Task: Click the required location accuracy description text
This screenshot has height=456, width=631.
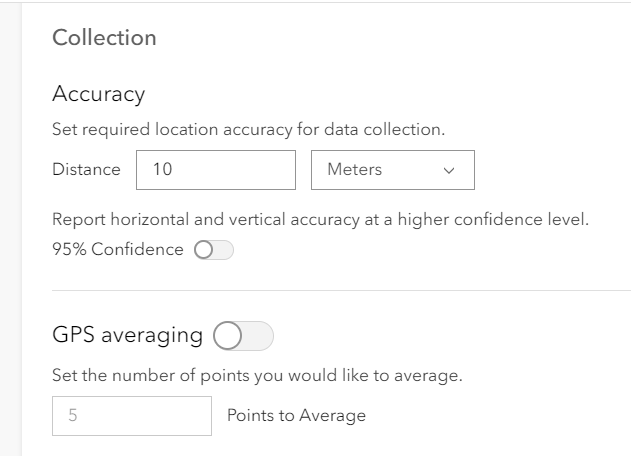Action: pyautogui.click(x=248, y=130)
